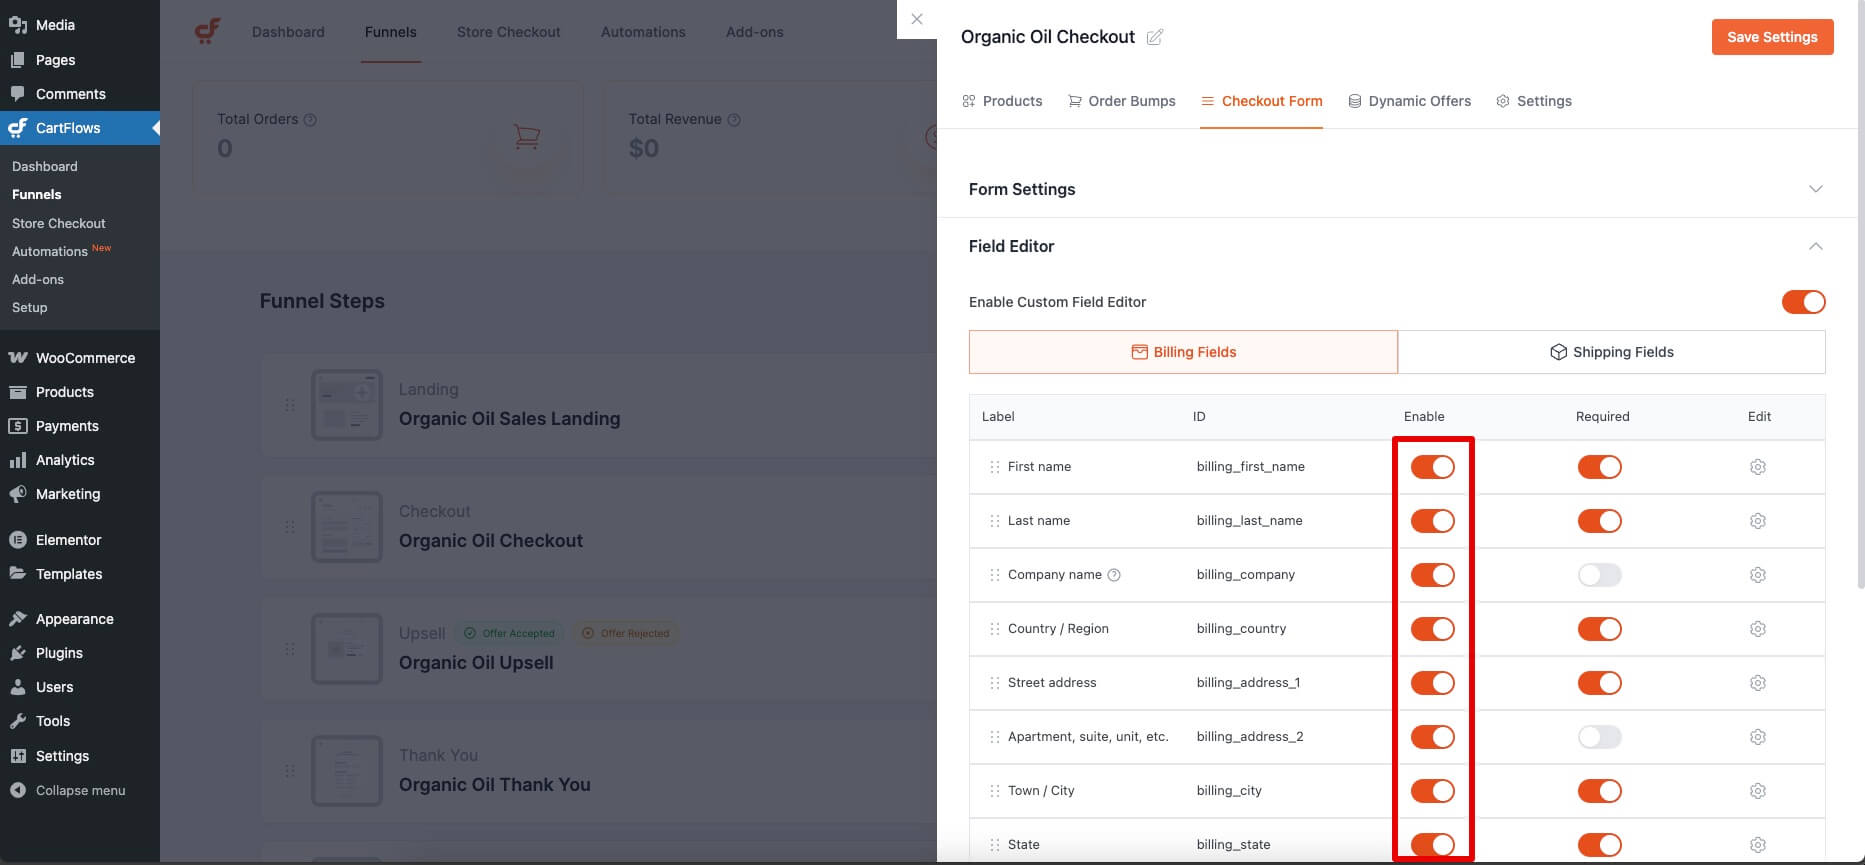
Task: Open gear settings for Street address field
Action: point(1758,683)
